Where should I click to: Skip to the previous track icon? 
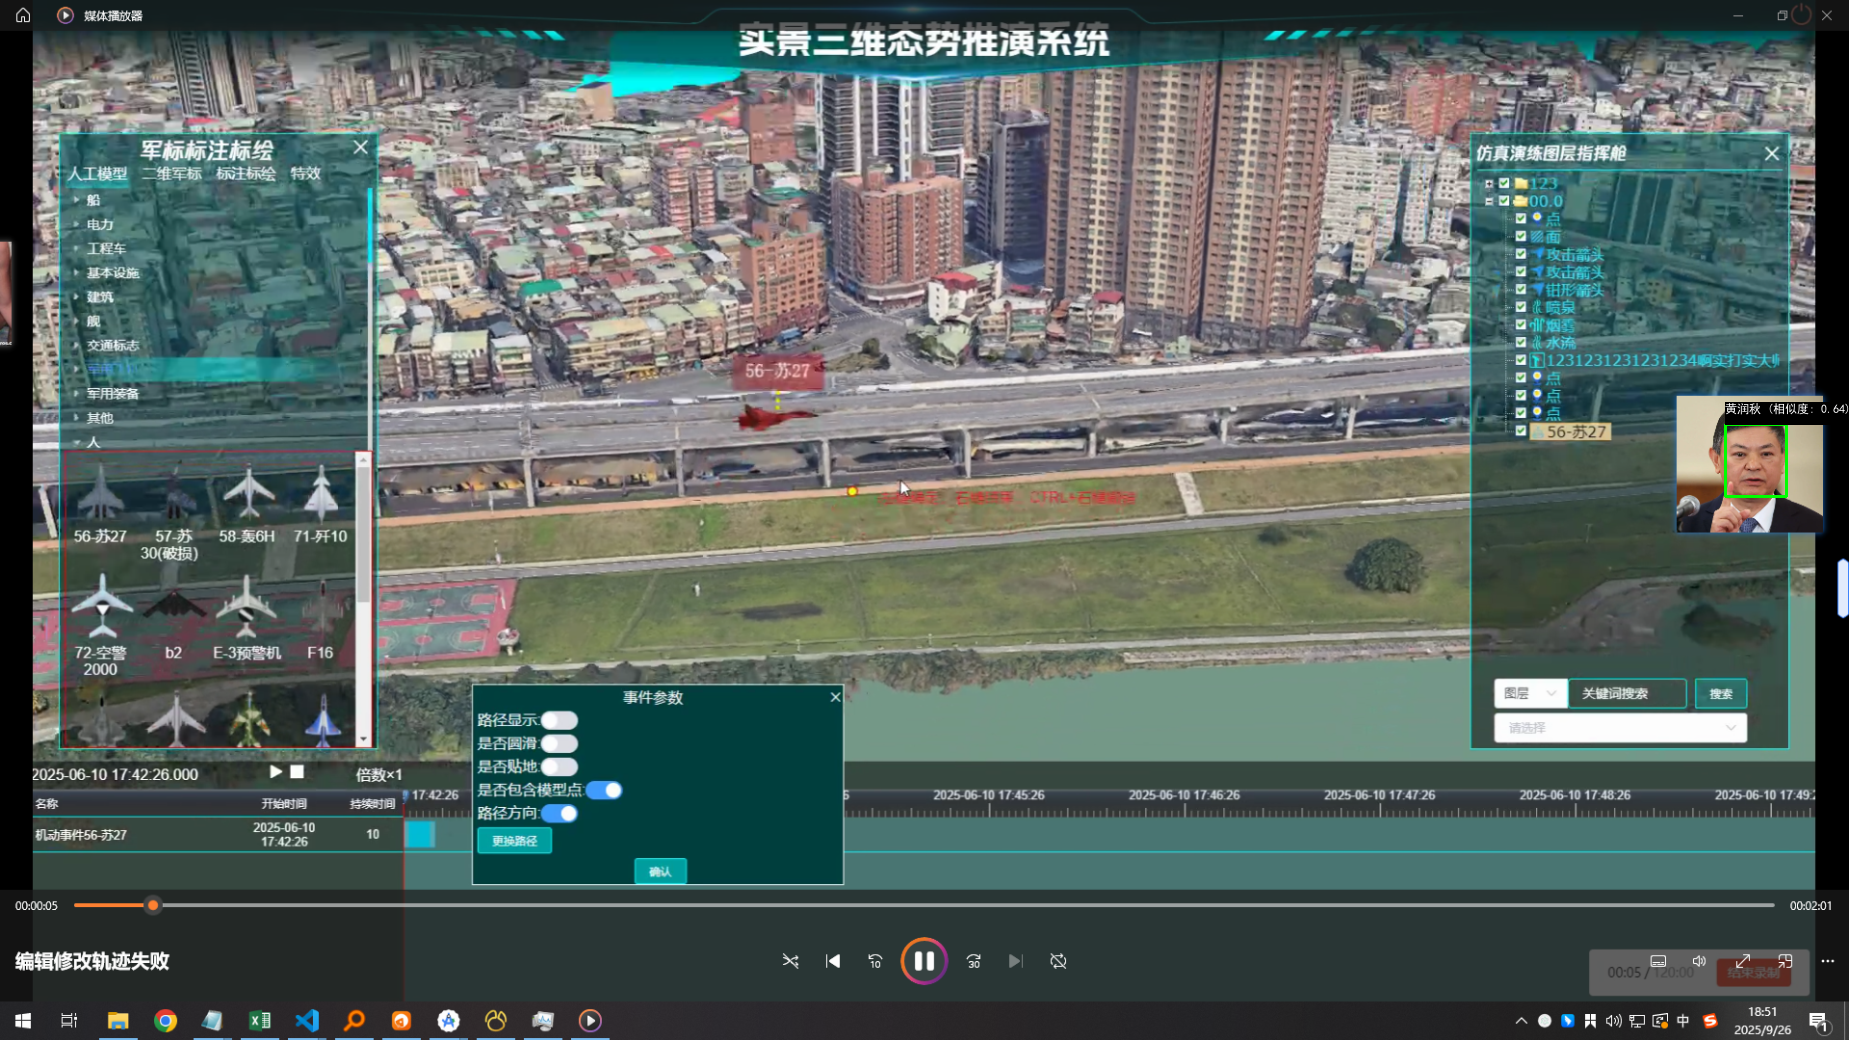point(833,961)
